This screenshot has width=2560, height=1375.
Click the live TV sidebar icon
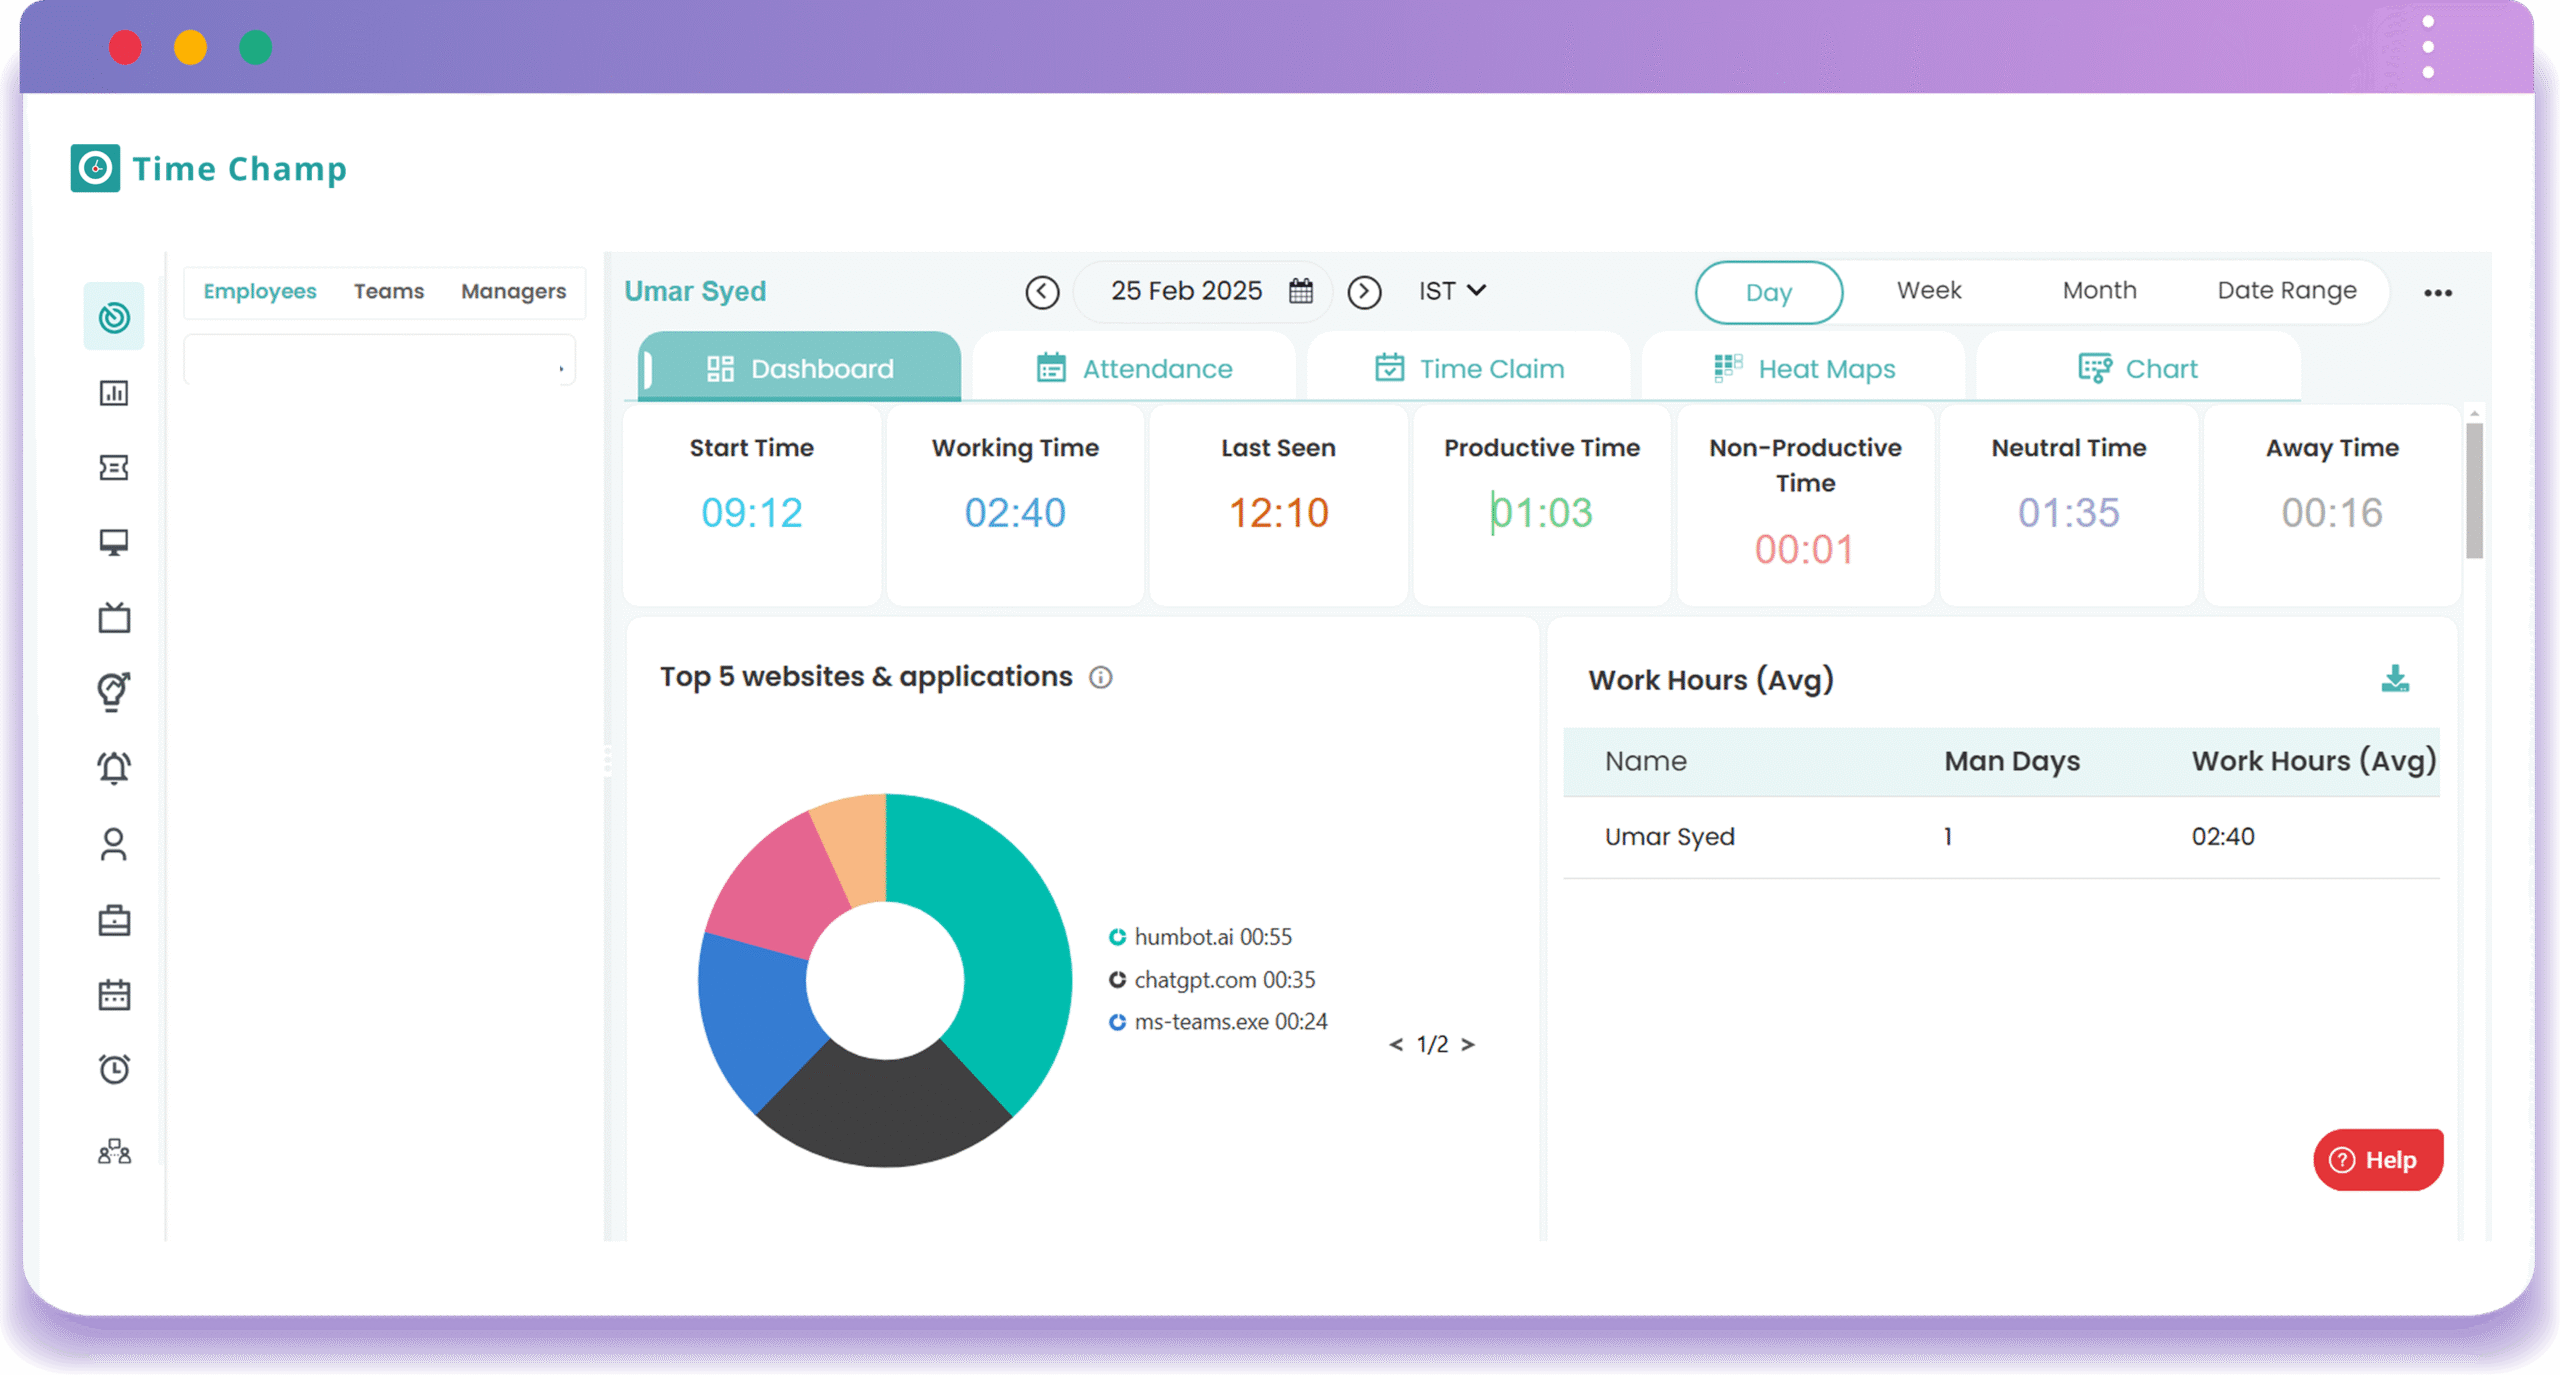click(x=114, y=616)
